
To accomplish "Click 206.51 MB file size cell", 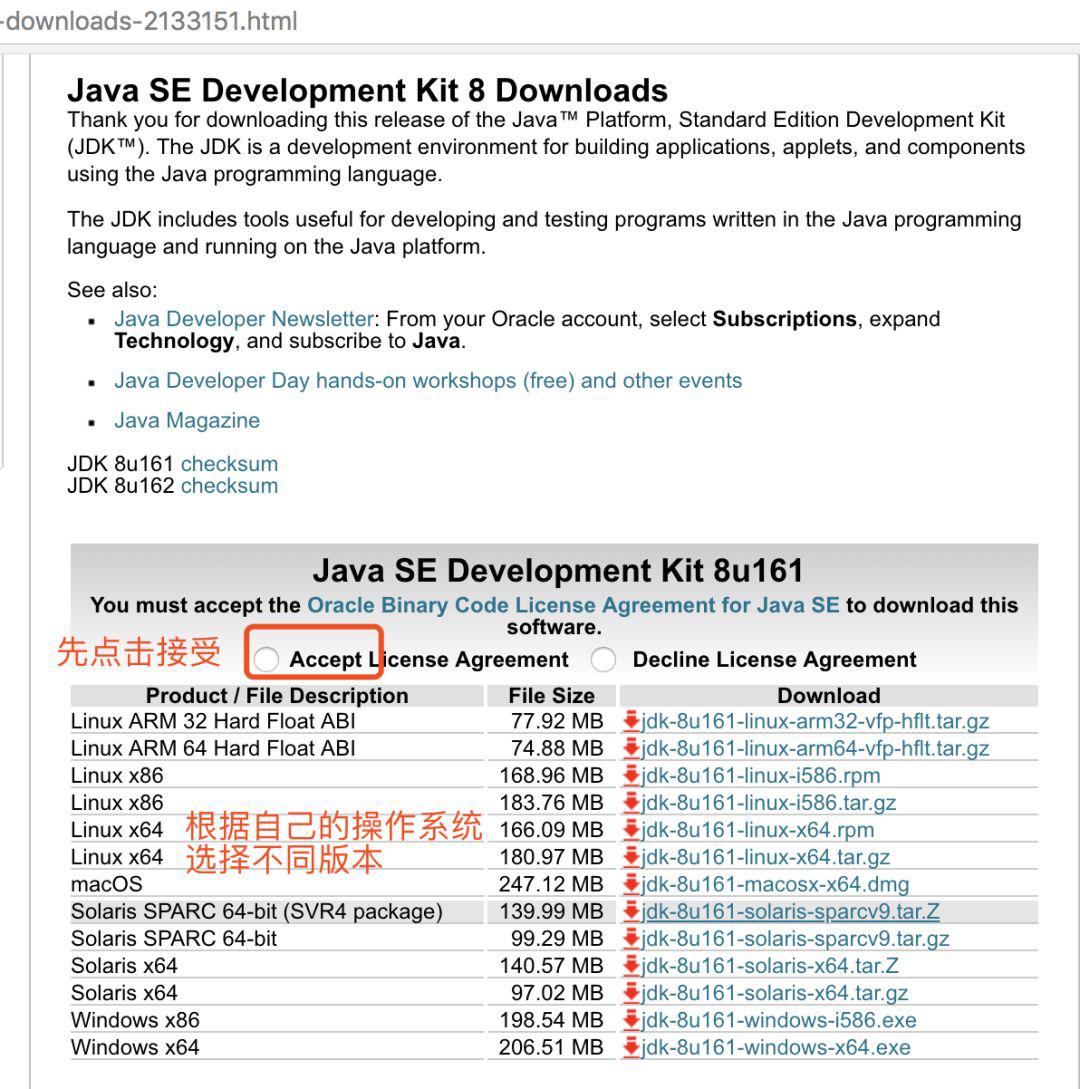I will 551,1047.
